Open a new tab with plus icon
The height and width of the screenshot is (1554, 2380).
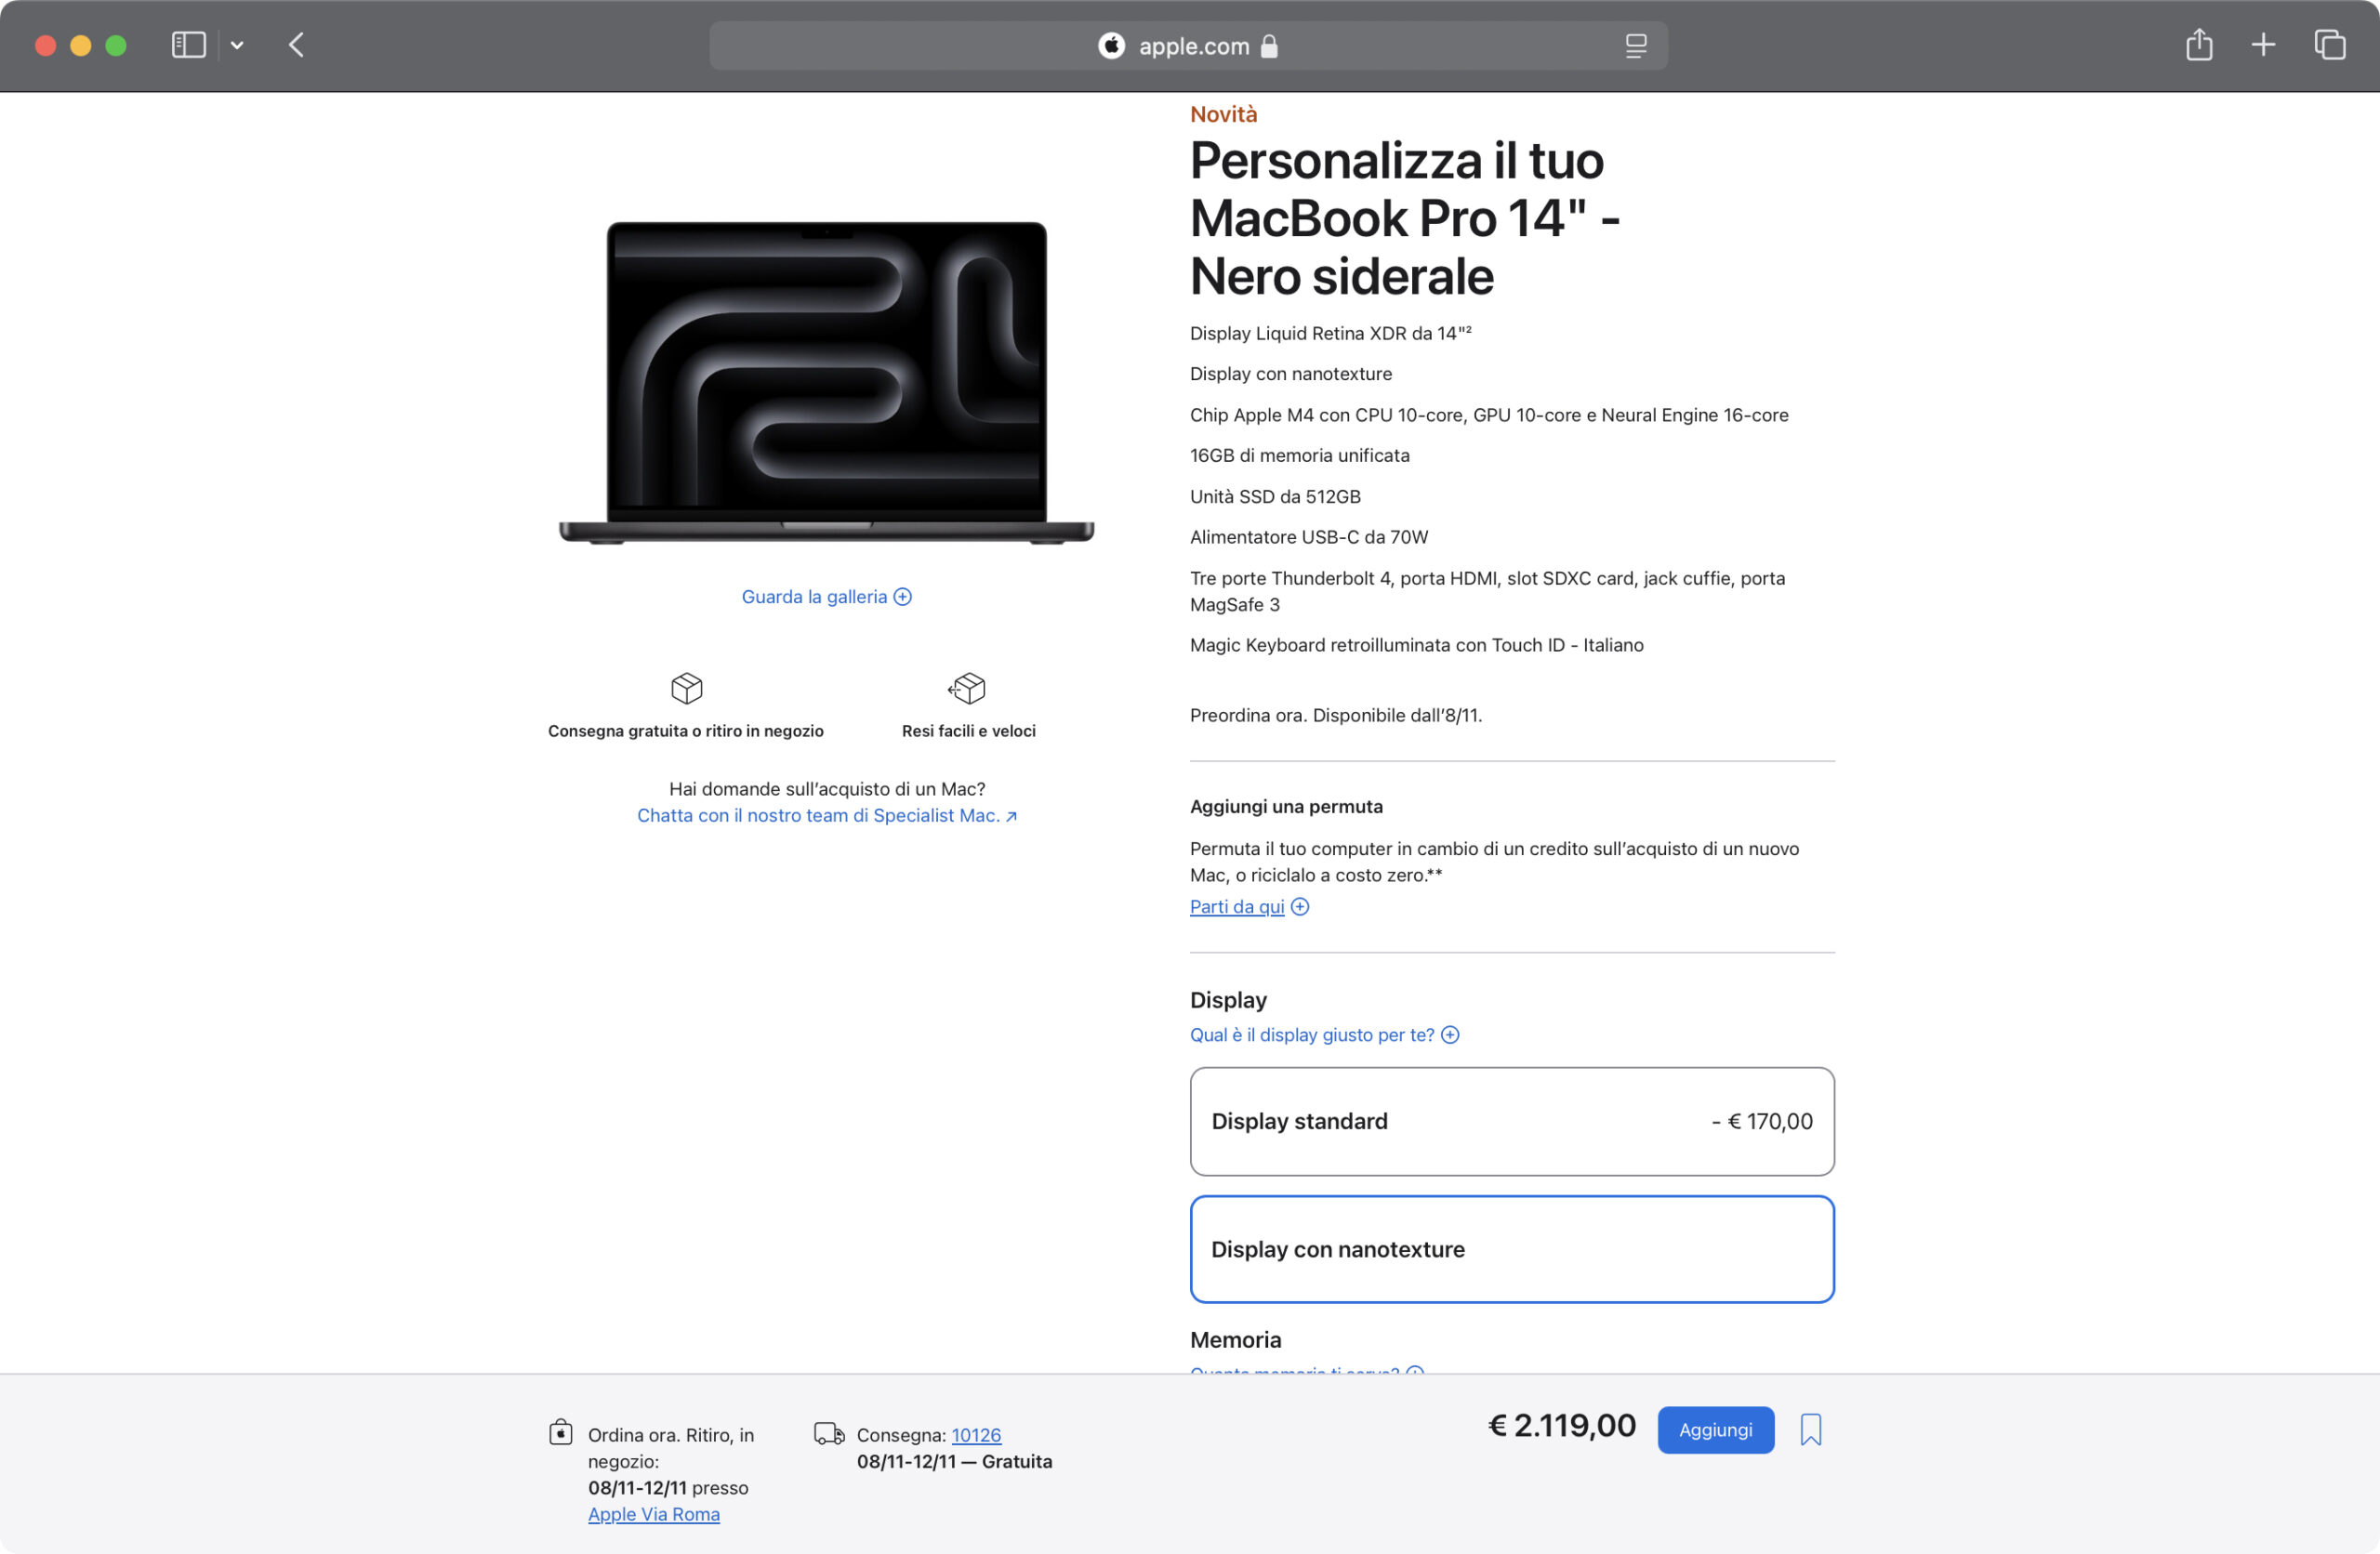2264,45
